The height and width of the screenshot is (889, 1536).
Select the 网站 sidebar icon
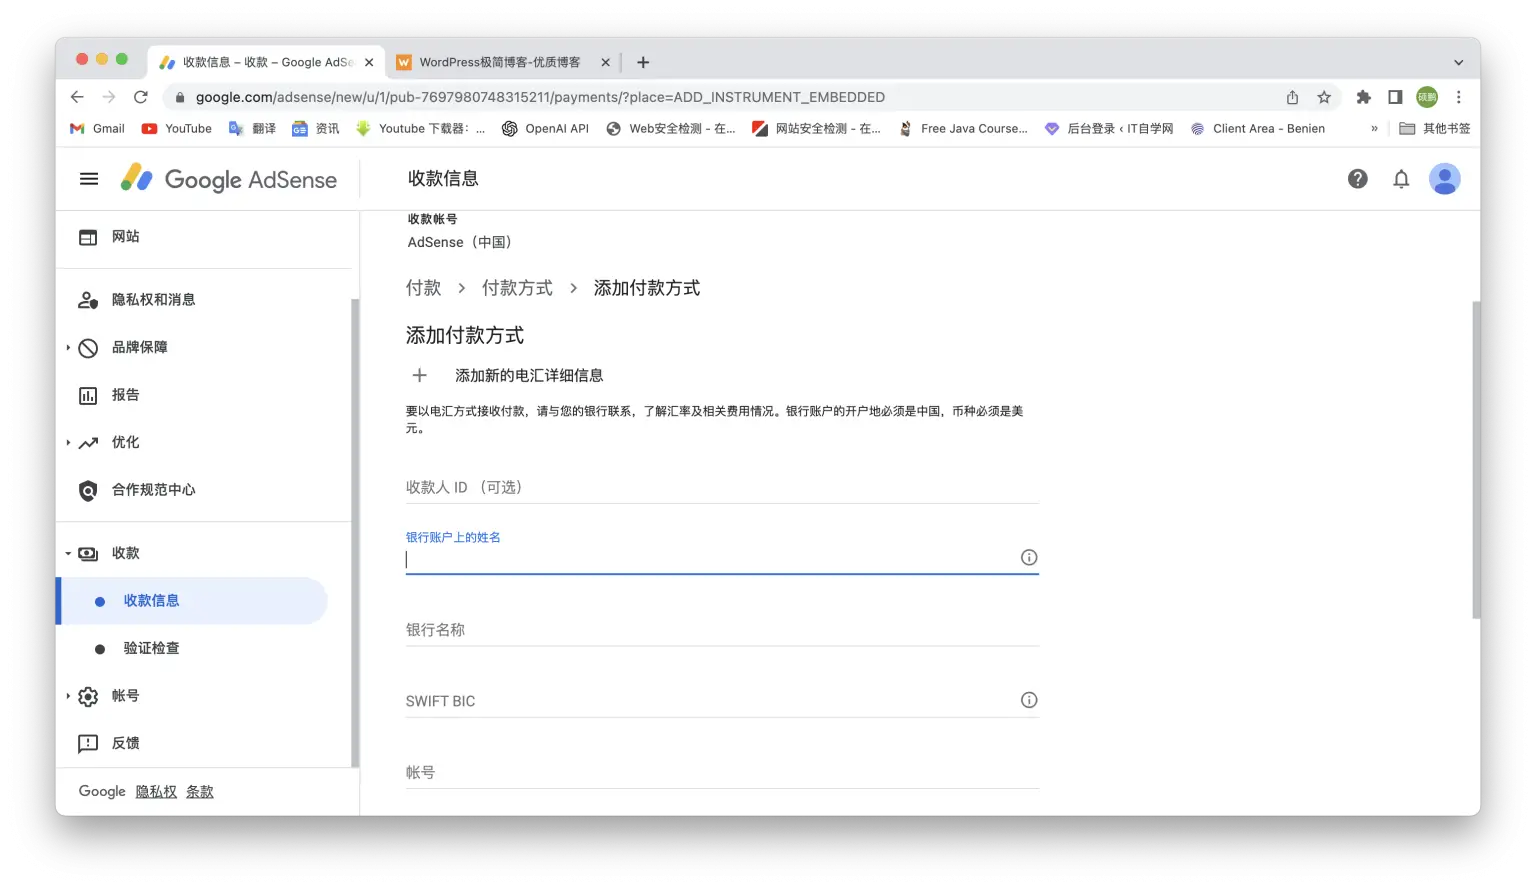click(x=87, y=236)
